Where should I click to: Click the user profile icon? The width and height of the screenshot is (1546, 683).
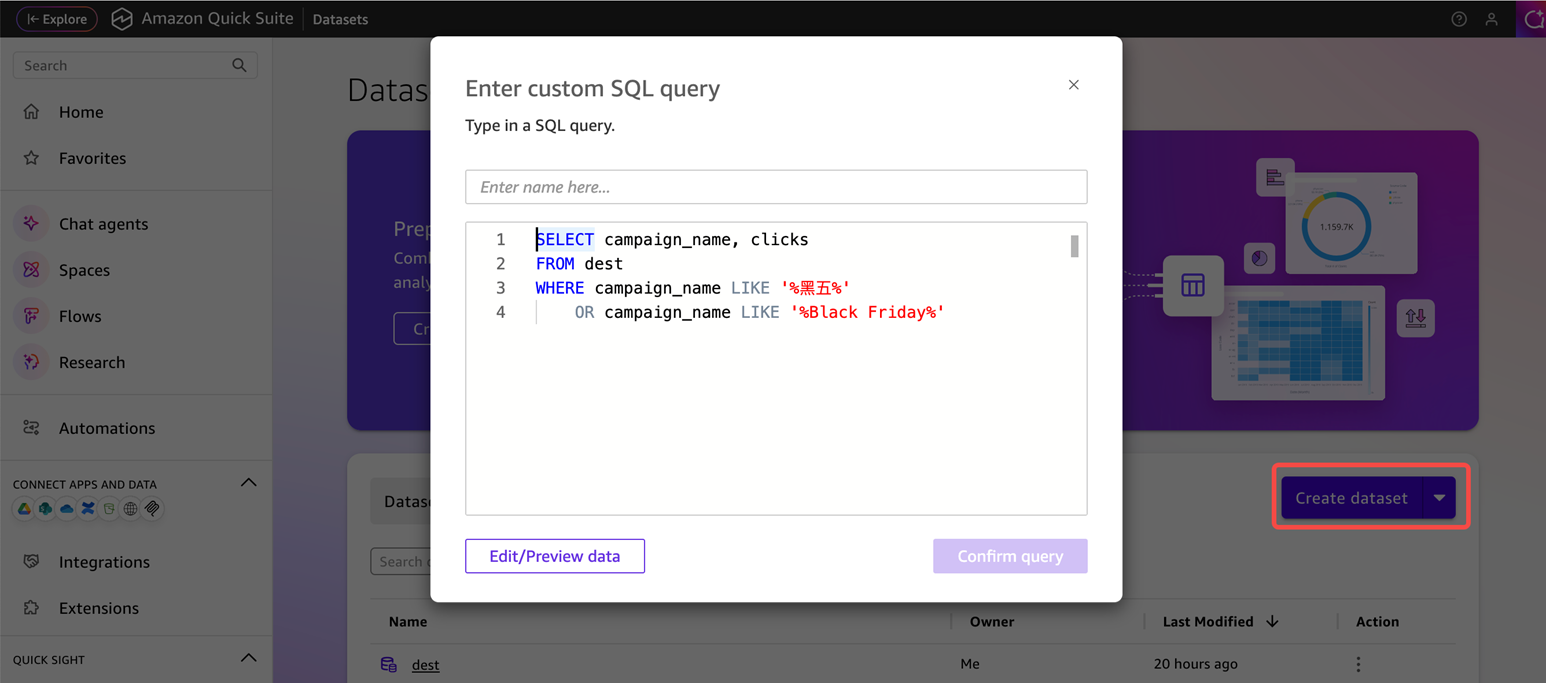pyautogui.click(x=1491, y=19)
